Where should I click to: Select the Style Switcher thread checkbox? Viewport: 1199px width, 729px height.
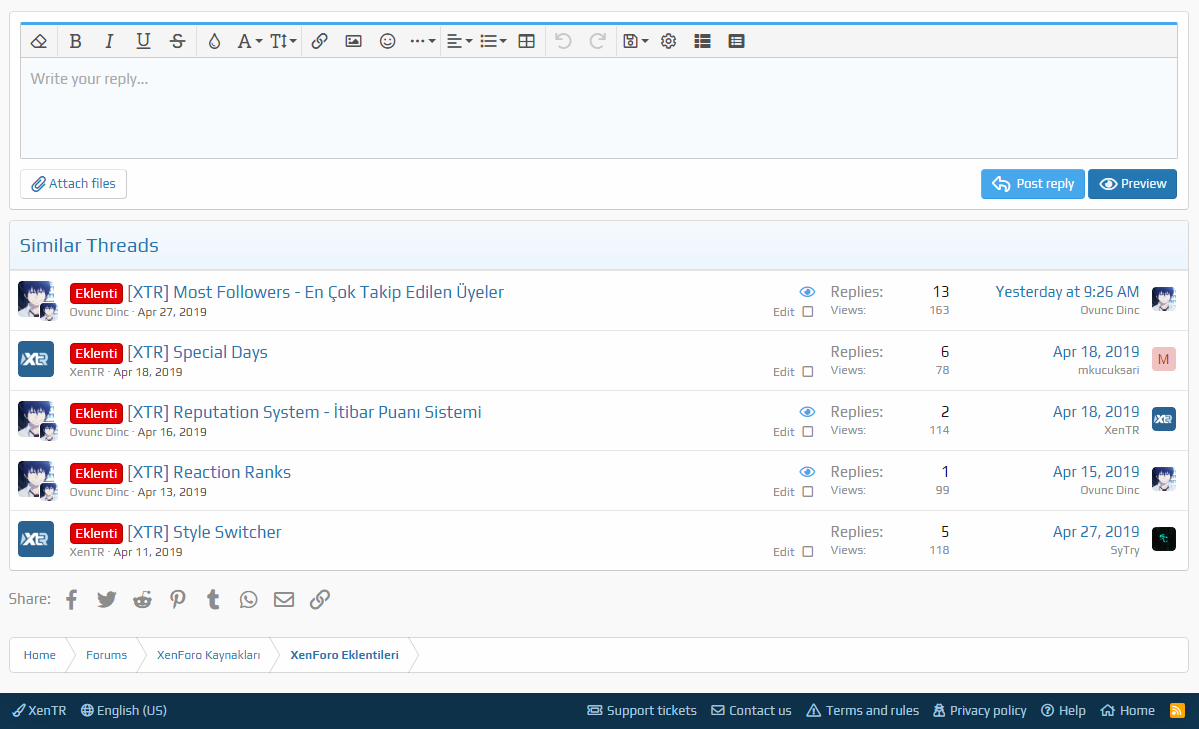click(x=808, y=552)
